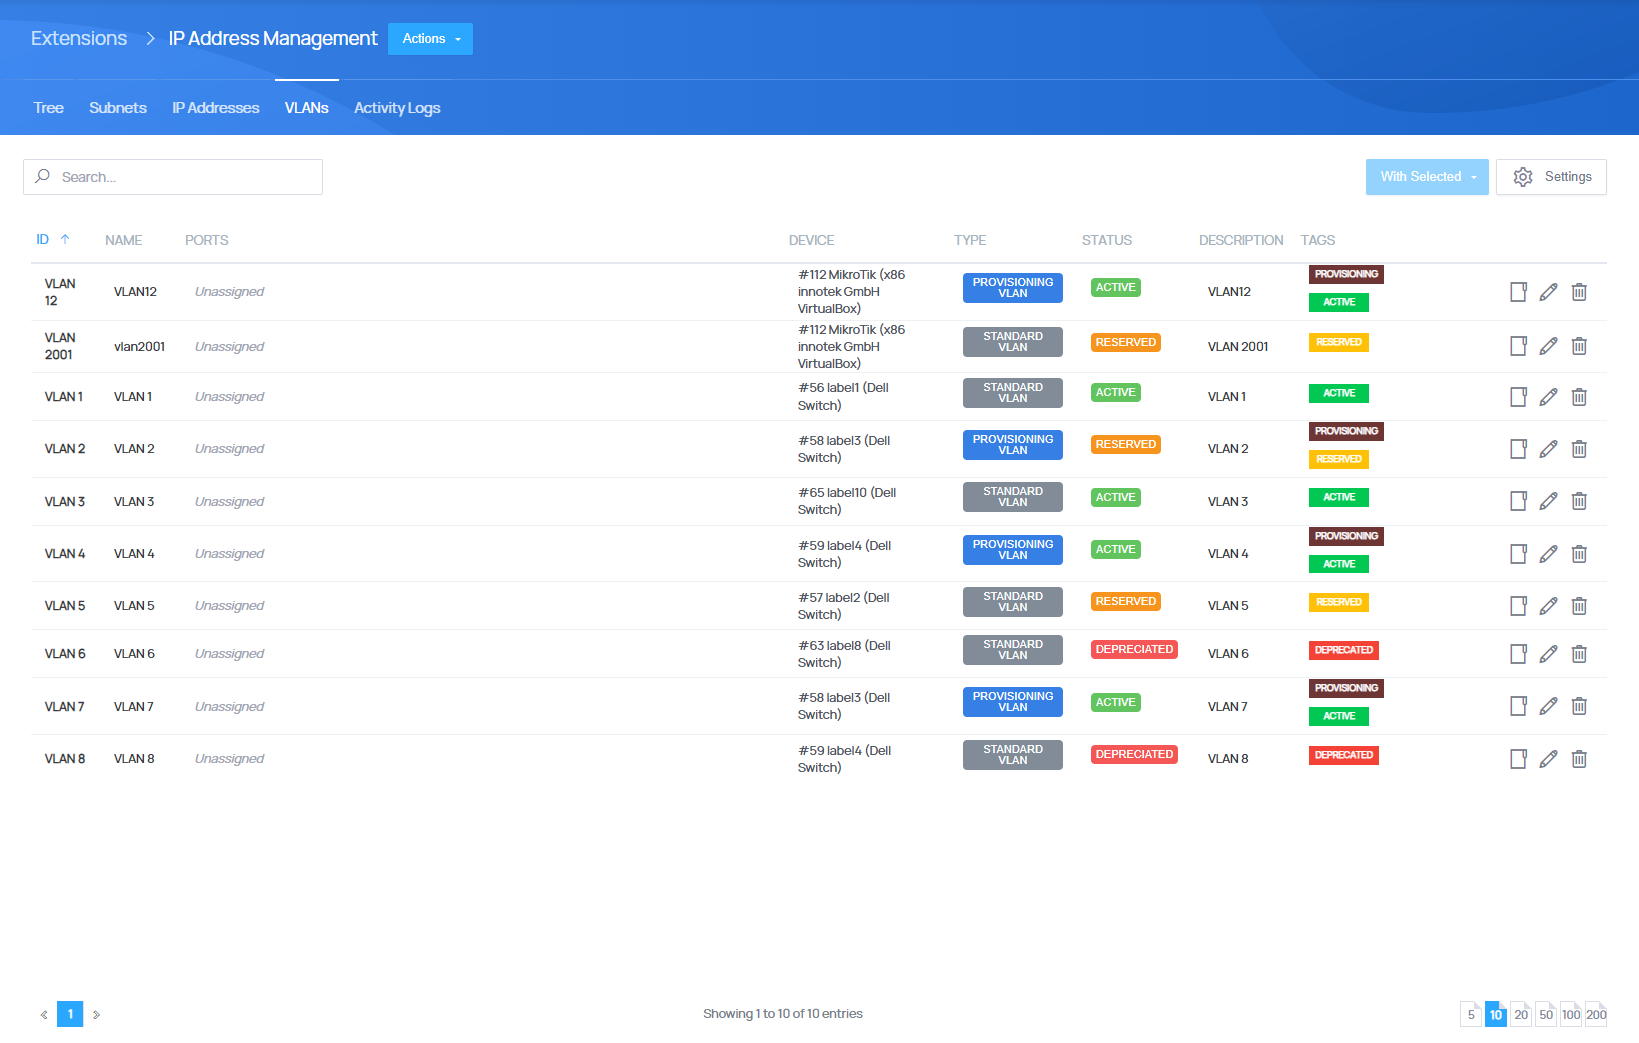Delete vlan2001 using trash icon
Image resolution: width=1639 pixels, height=1043 pixels.
[x=1579, y=346]
